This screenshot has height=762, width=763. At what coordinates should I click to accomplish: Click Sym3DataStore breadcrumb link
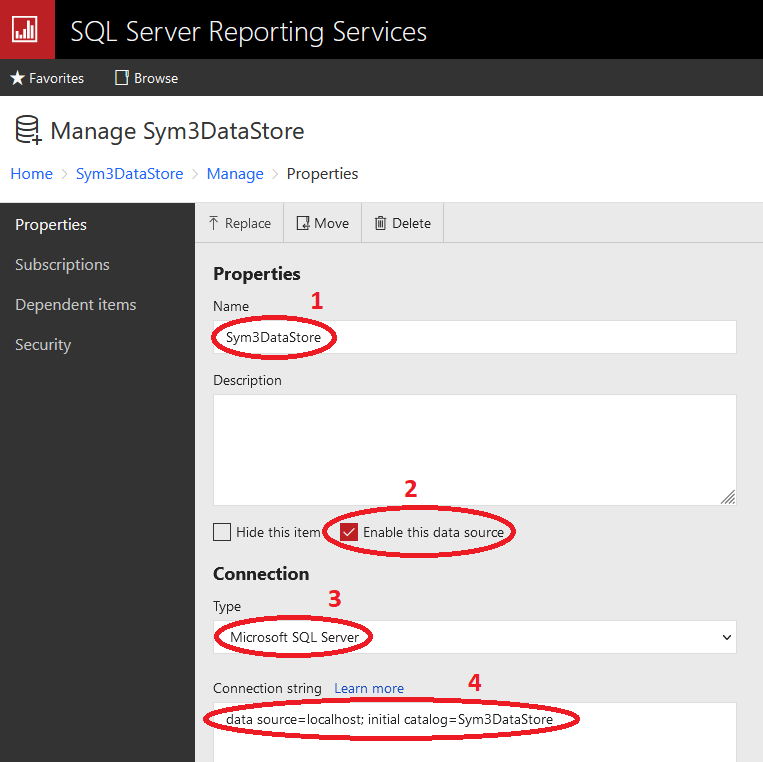tap(129, 174)
